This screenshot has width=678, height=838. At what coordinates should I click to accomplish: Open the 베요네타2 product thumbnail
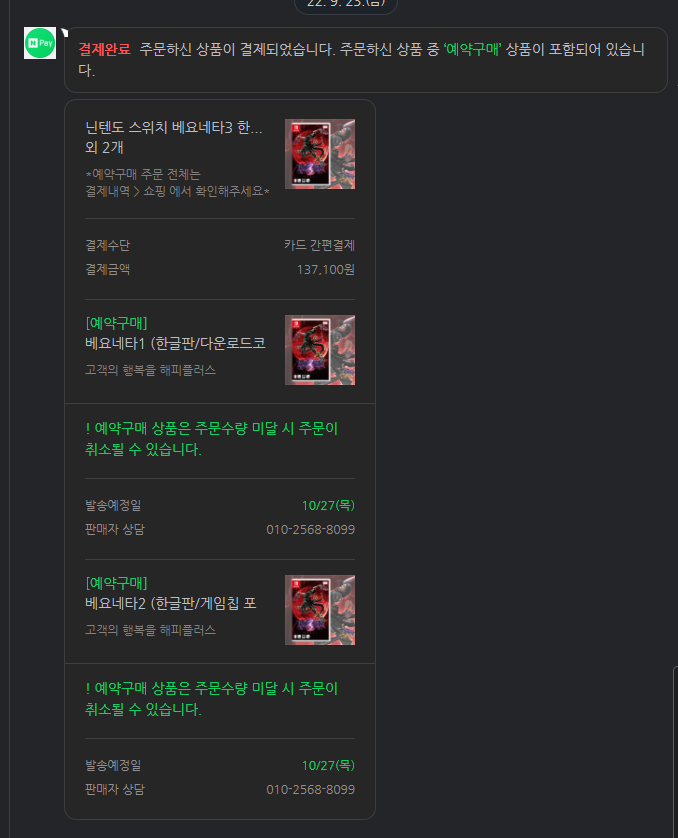pyautogui.click(x=319, y=610)
